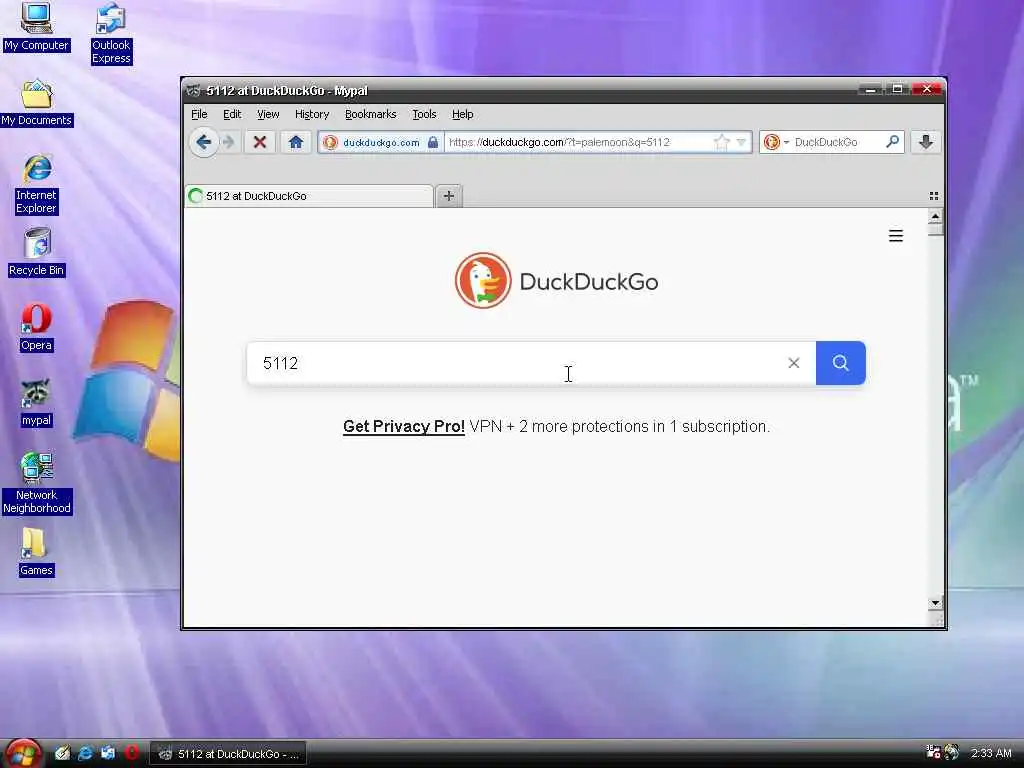Bookmark this page with the star icon
Viewport: 1024px width, 768px height.
[722, 142]
